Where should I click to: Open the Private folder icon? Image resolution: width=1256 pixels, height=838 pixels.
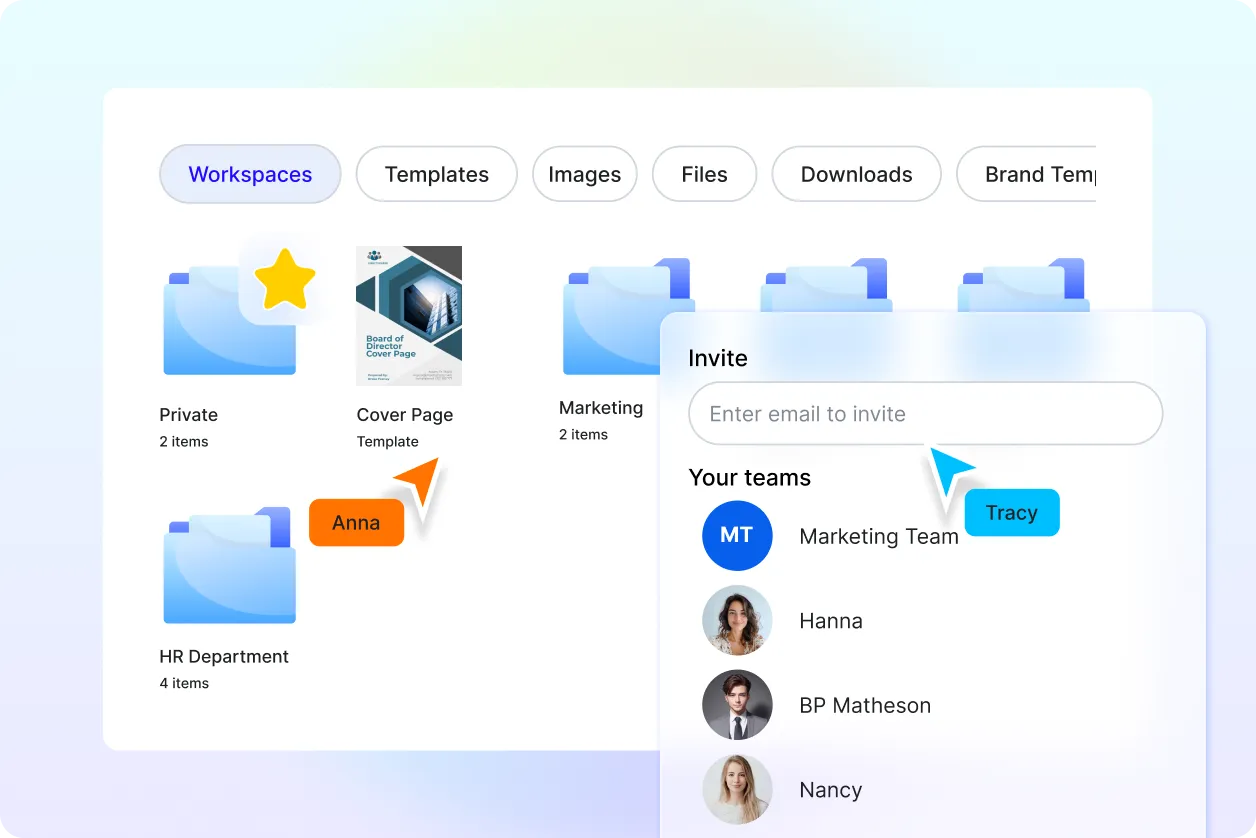coord(229,315)
